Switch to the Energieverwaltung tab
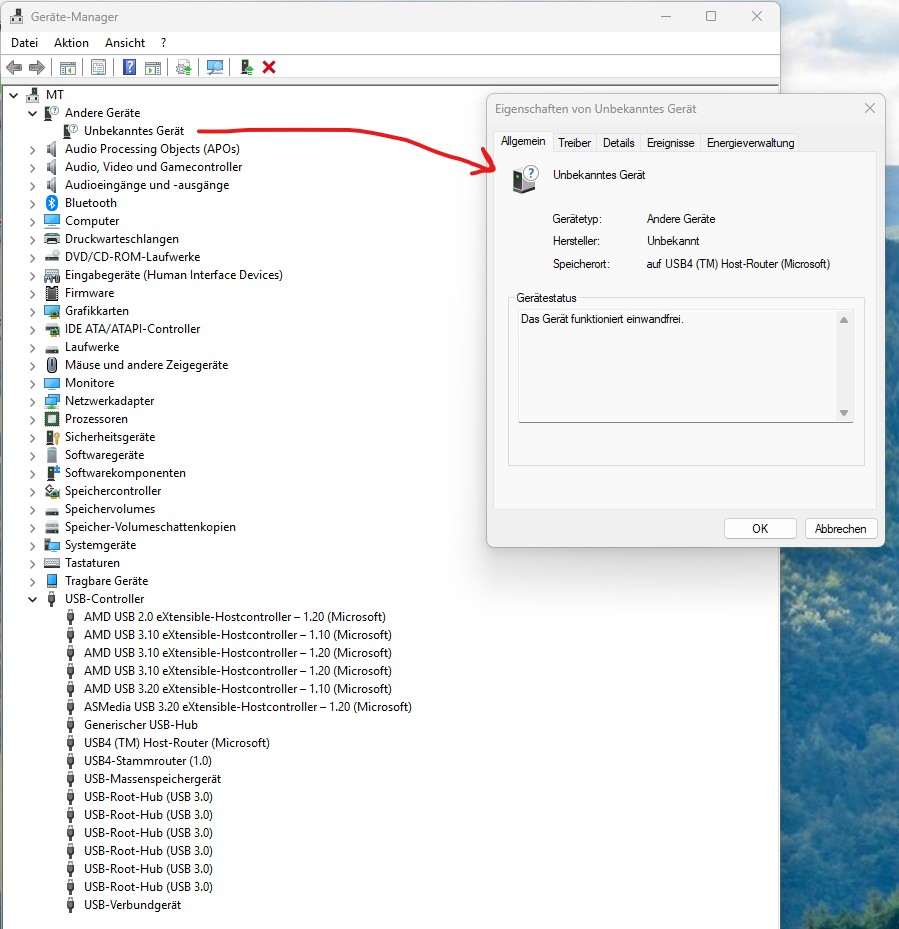899x929 pixels. pos(750,143)
